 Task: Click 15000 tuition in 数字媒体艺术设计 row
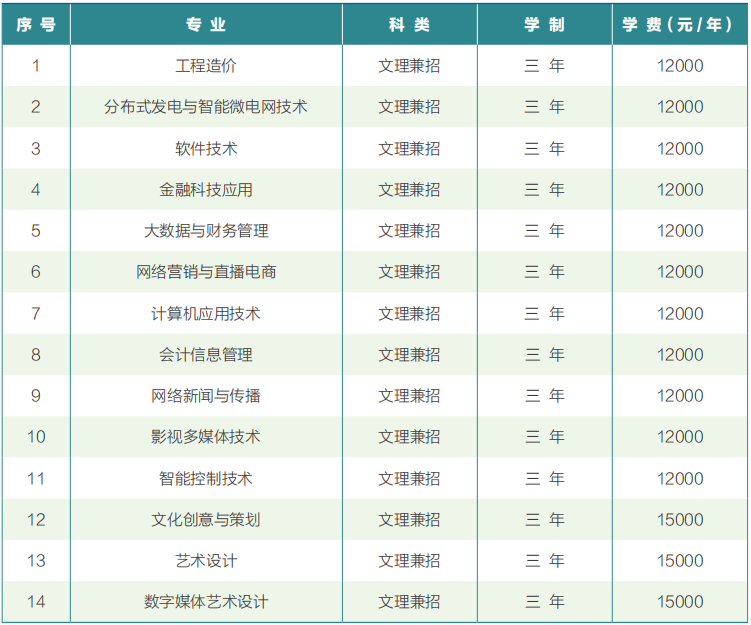(x=680, y=602)
